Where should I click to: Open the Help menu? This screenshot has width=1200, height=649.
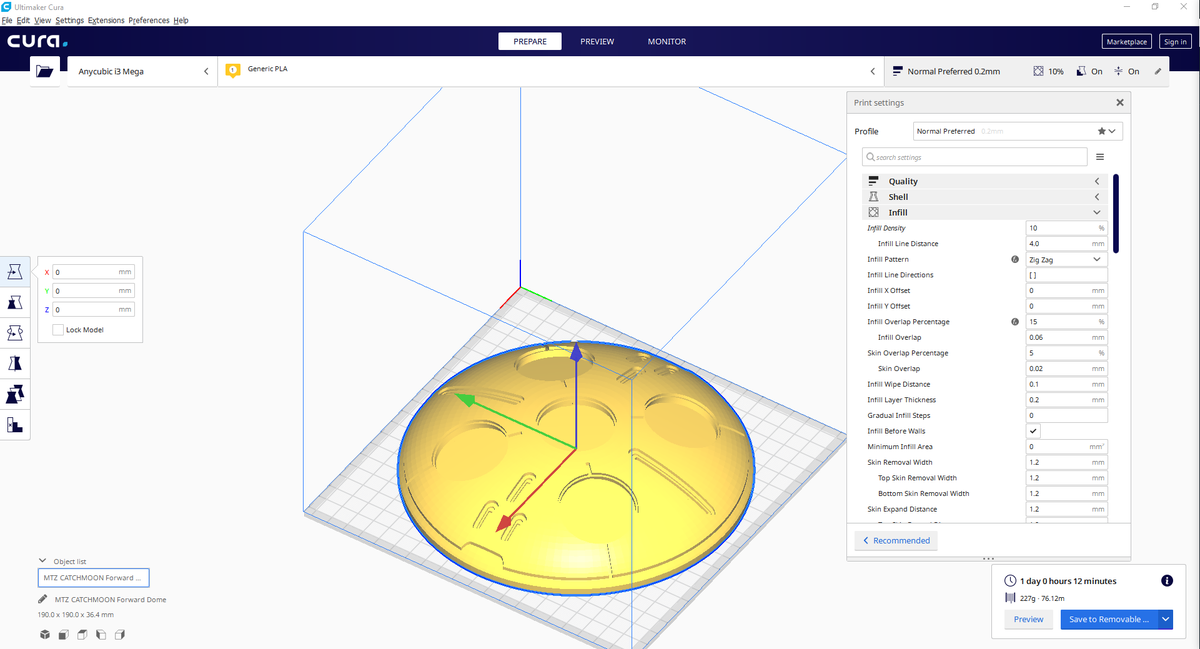(181, 20)
